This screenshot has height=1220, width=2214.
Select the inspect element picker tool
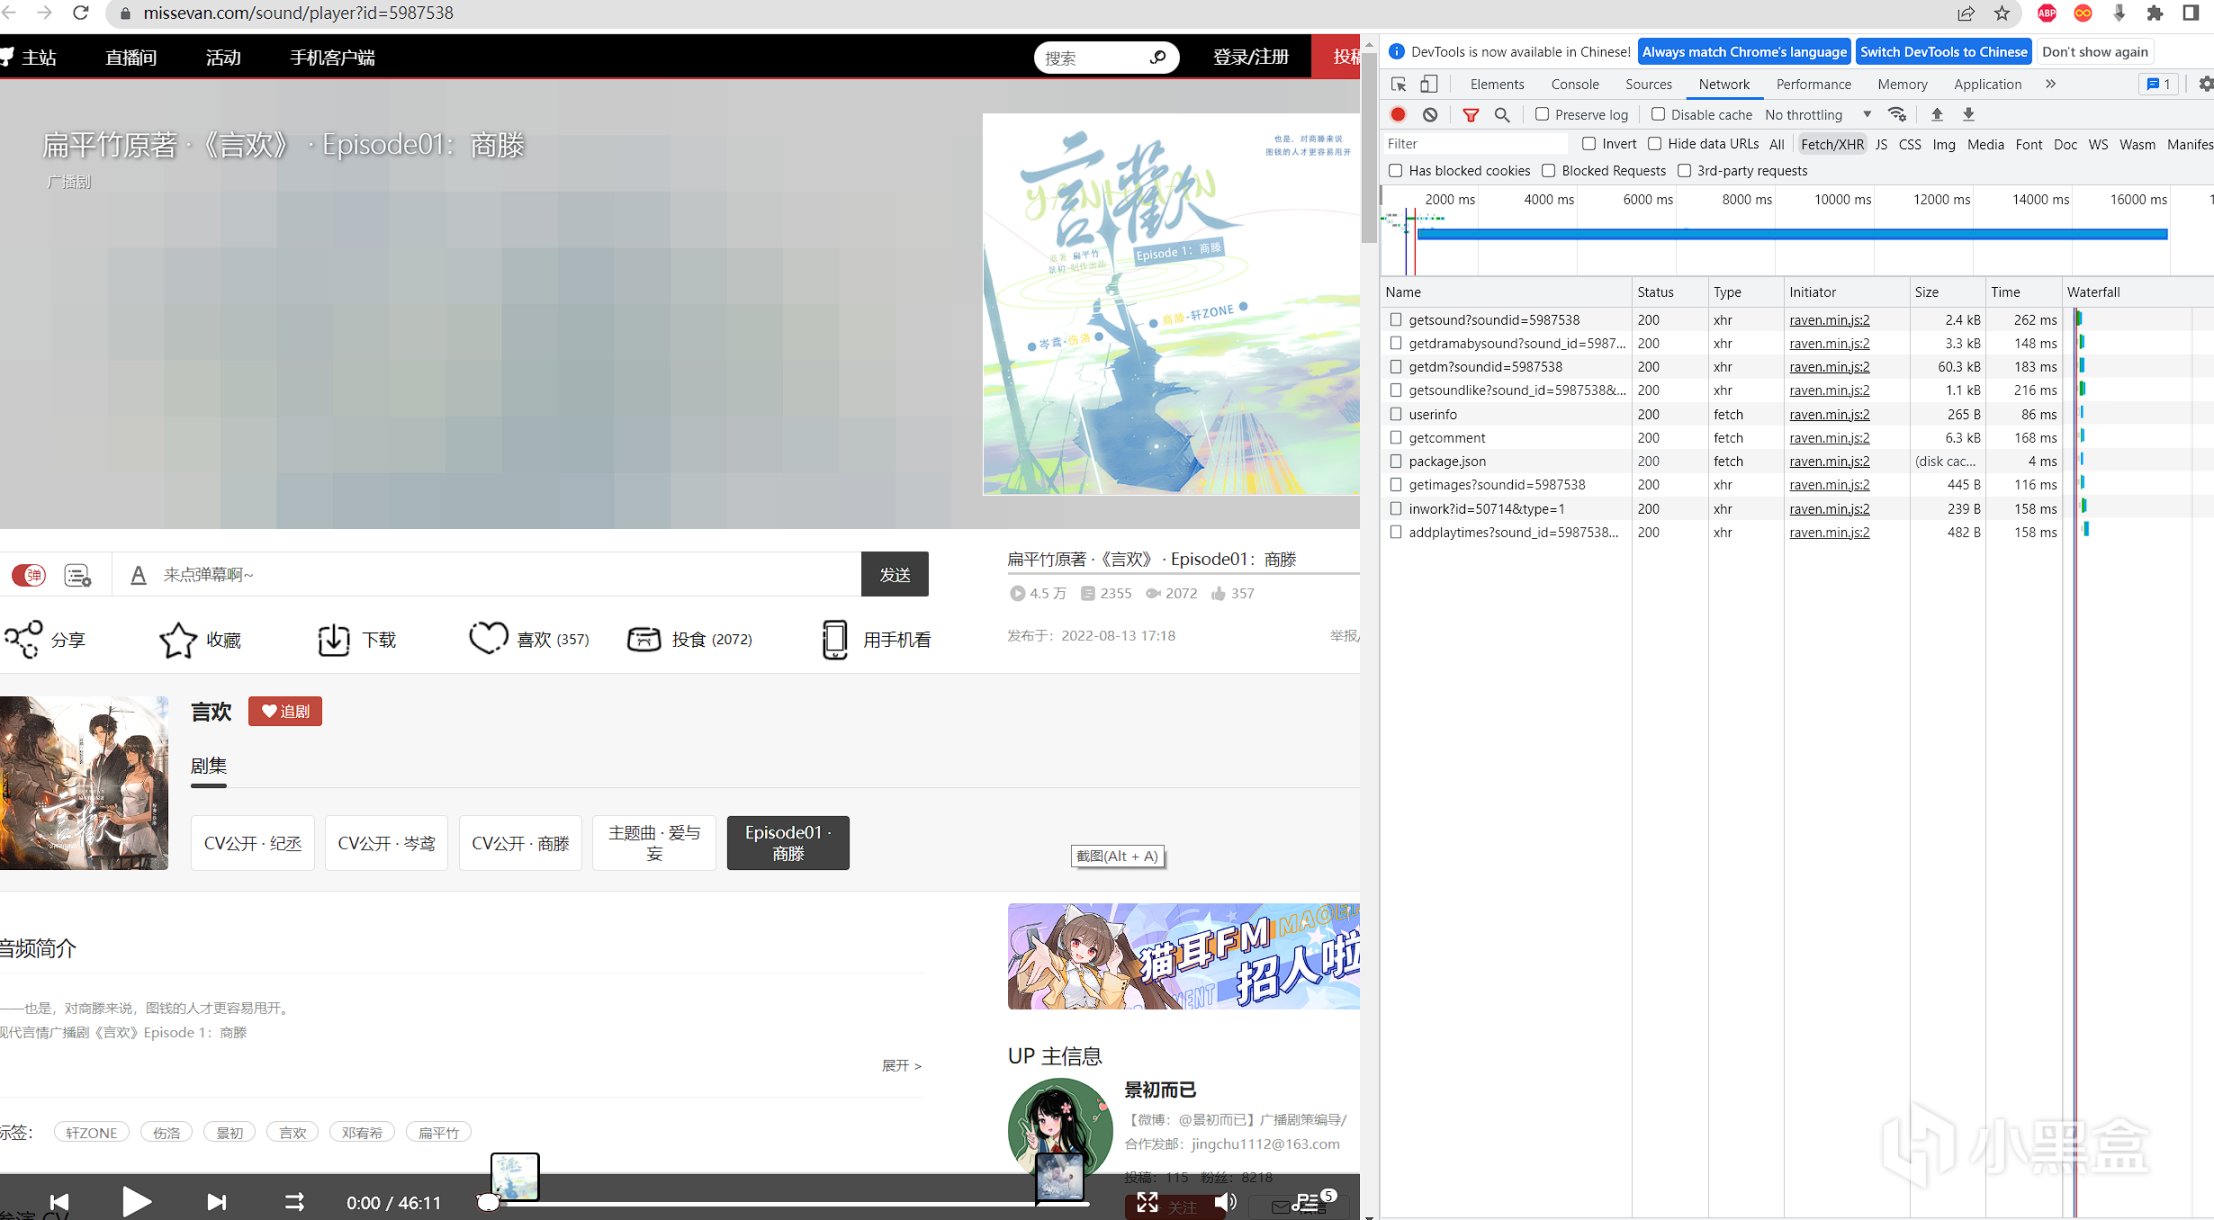coord(1398,84)
